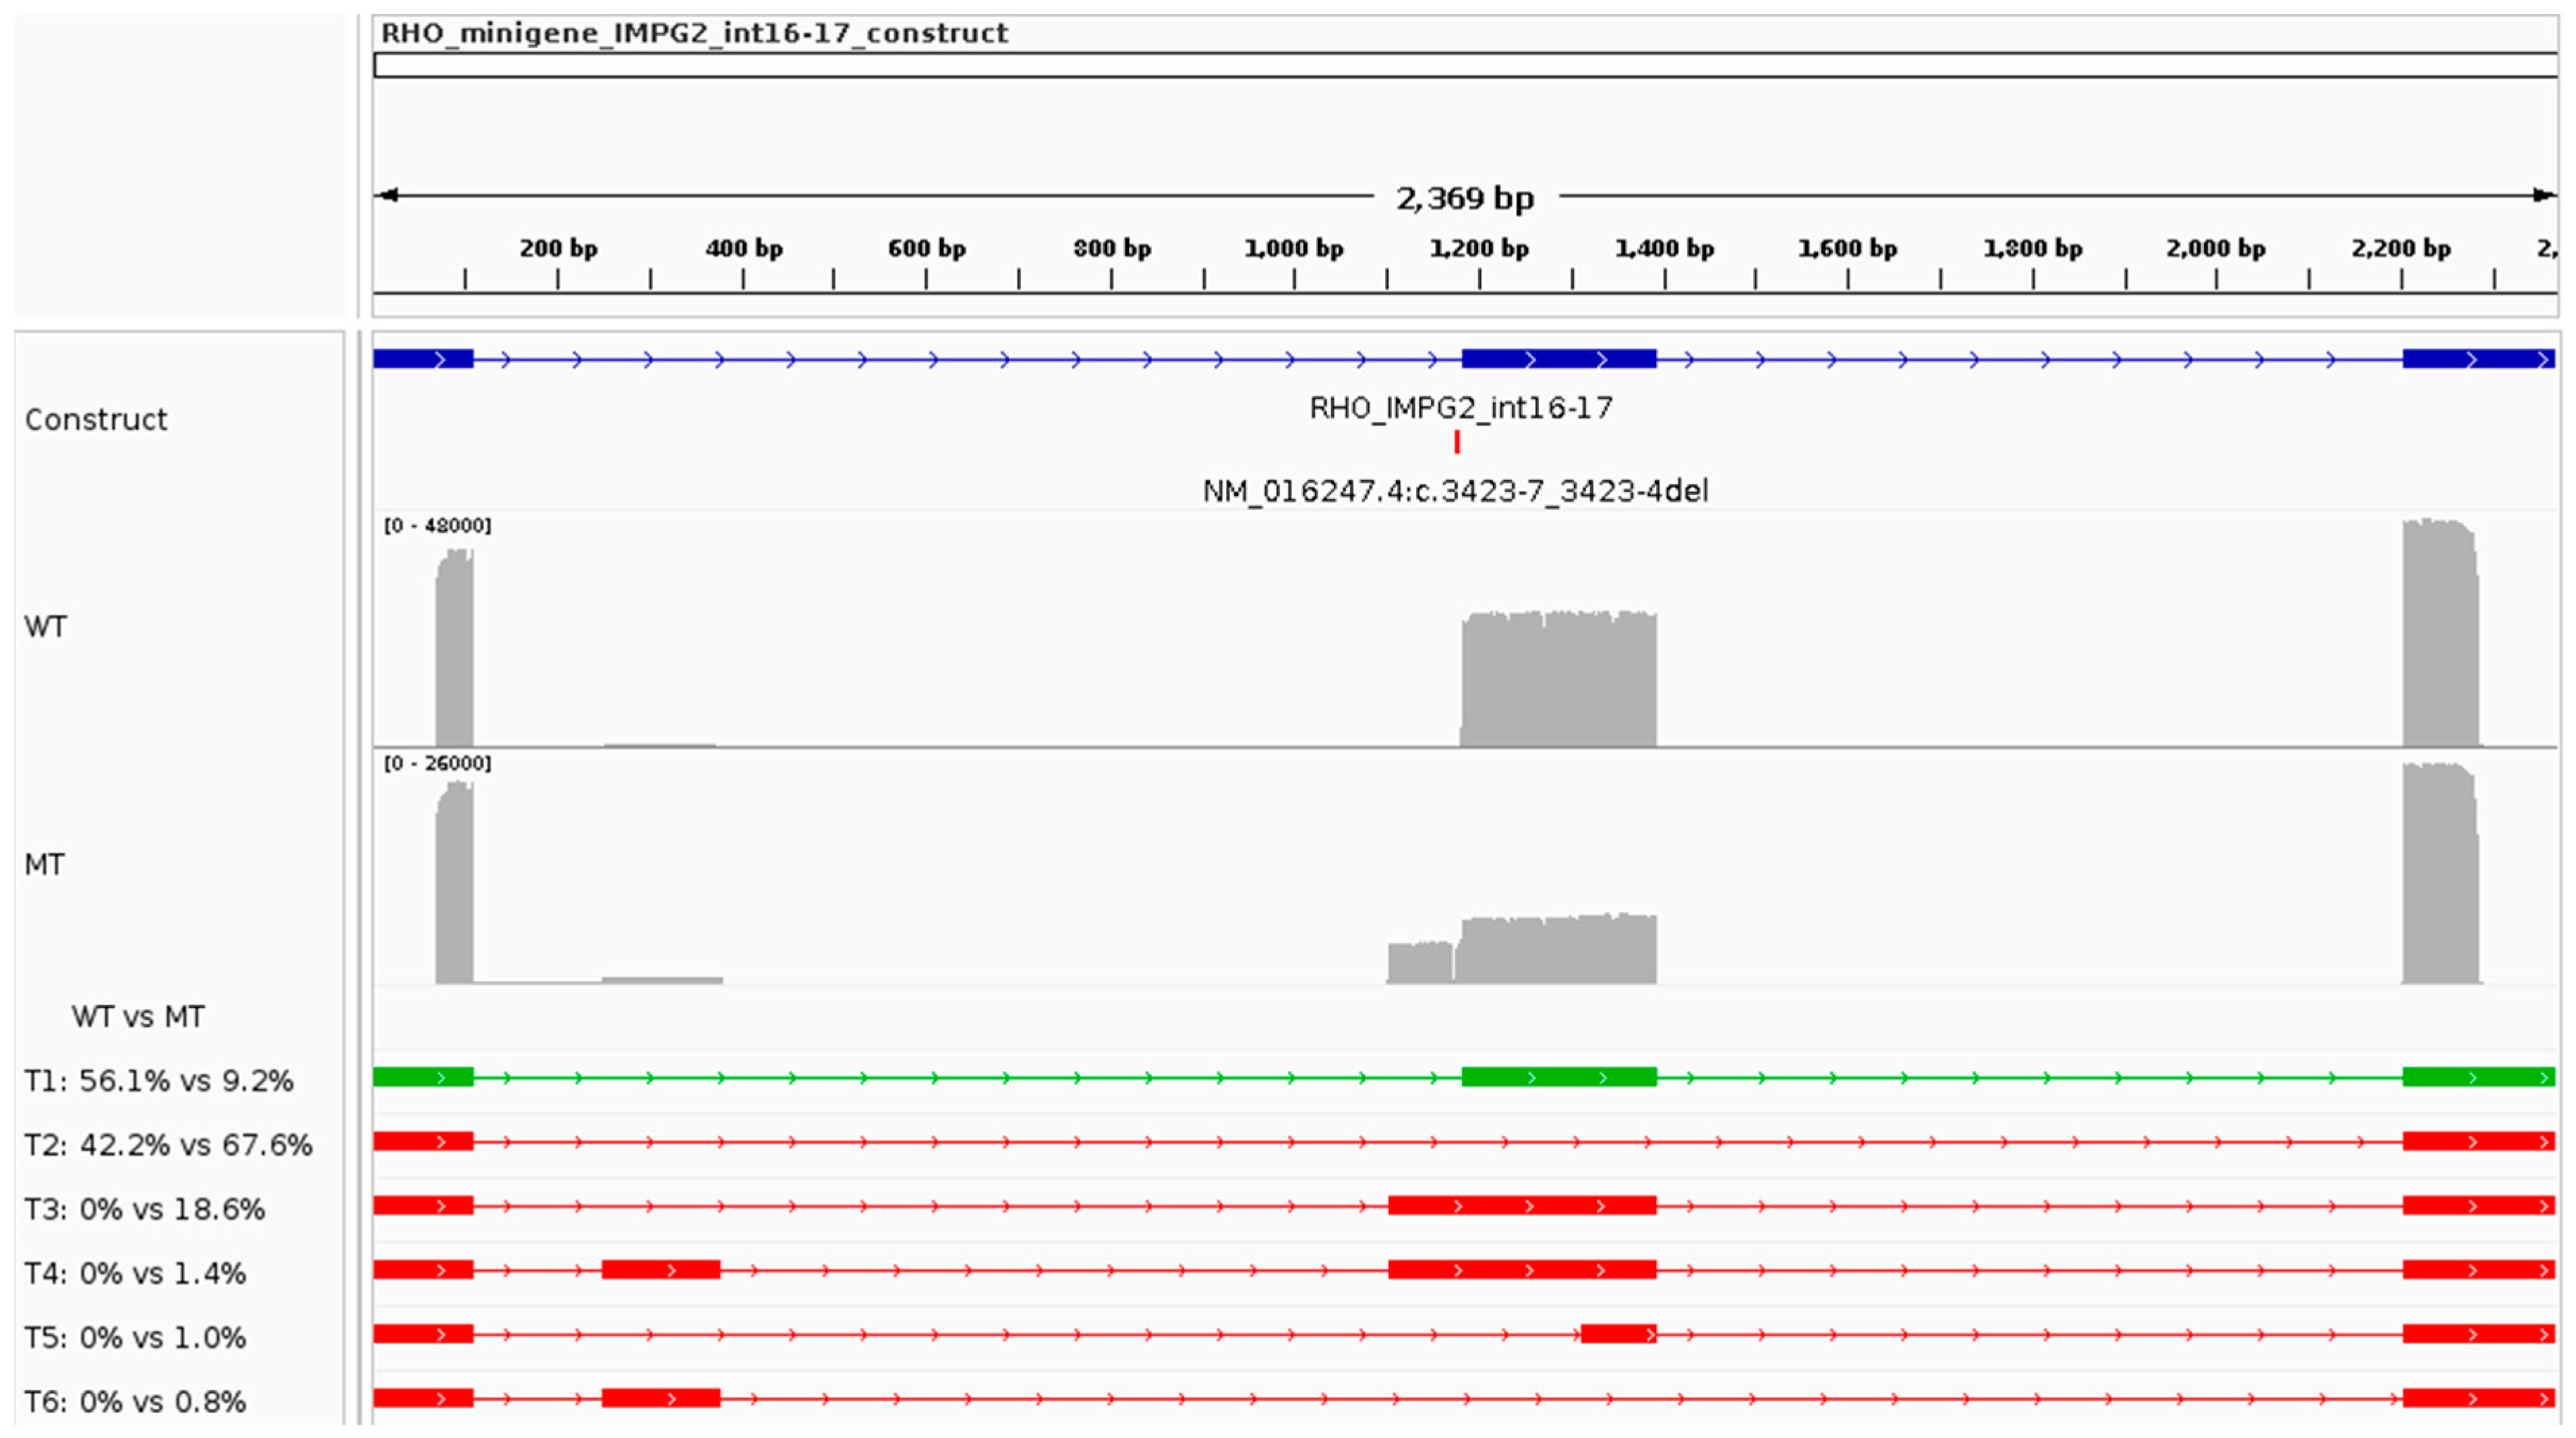Click the T5: 0% vs 1.0% label

(x=135, y=1337)
